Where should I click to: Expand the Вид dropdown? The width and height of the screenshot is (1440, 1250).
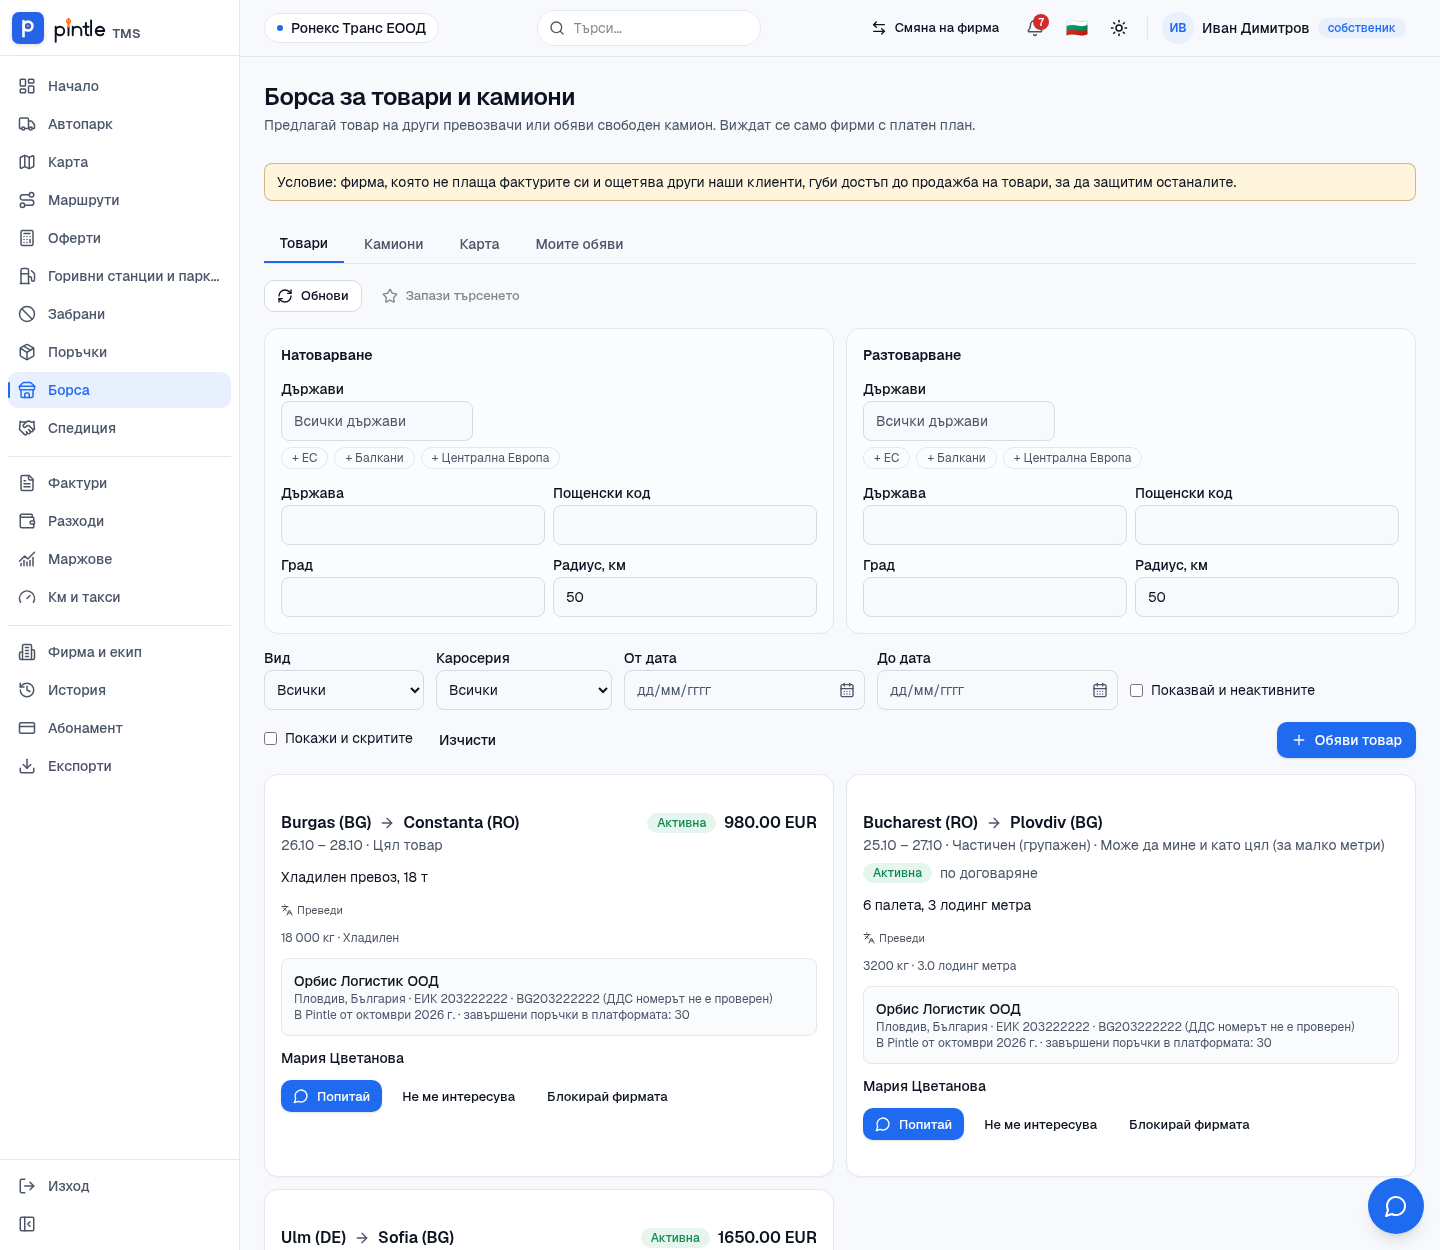coord(344,690)
